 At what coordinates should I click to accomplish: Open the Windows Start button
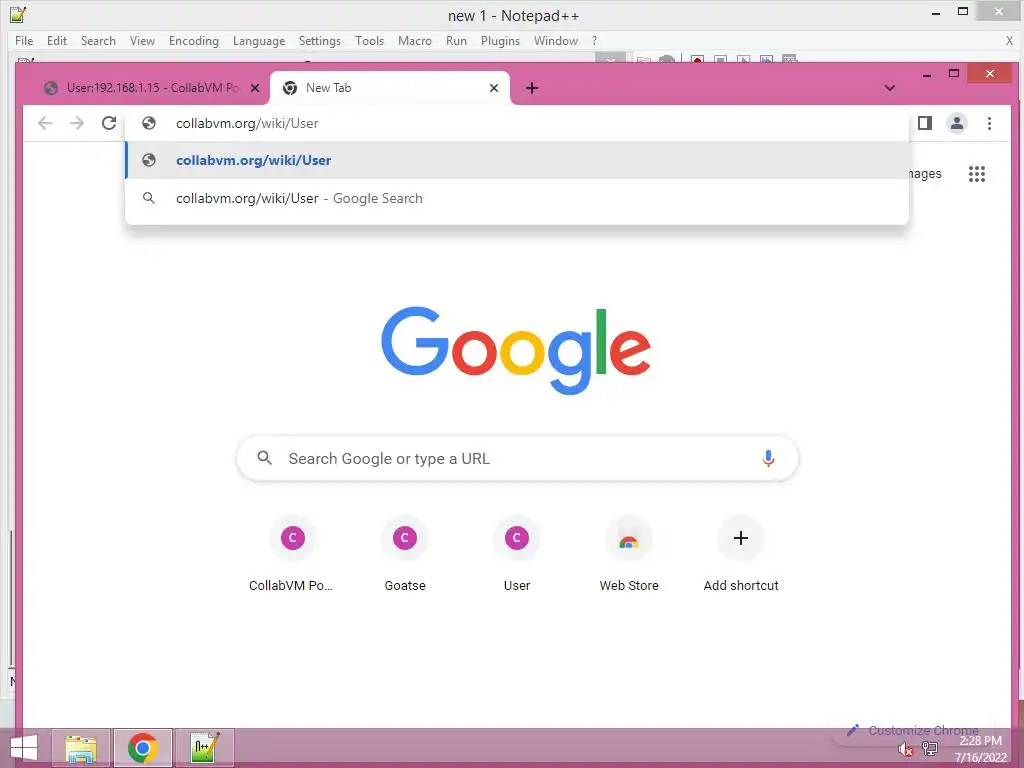click(24, 748)
